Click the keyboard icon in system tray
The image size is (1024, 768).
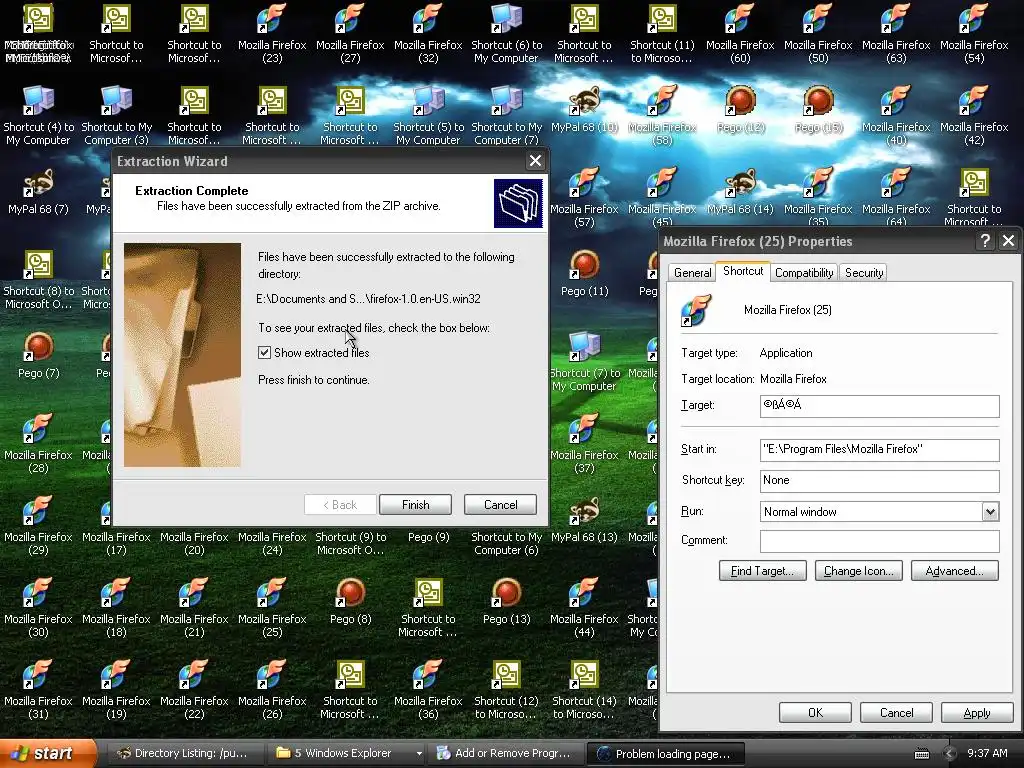pyautogui.click(x=921, y=754)
